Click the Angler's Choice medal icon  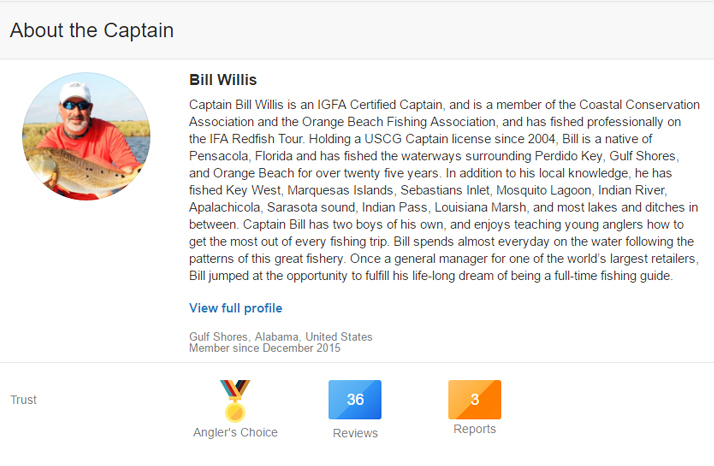coord(235,401)
